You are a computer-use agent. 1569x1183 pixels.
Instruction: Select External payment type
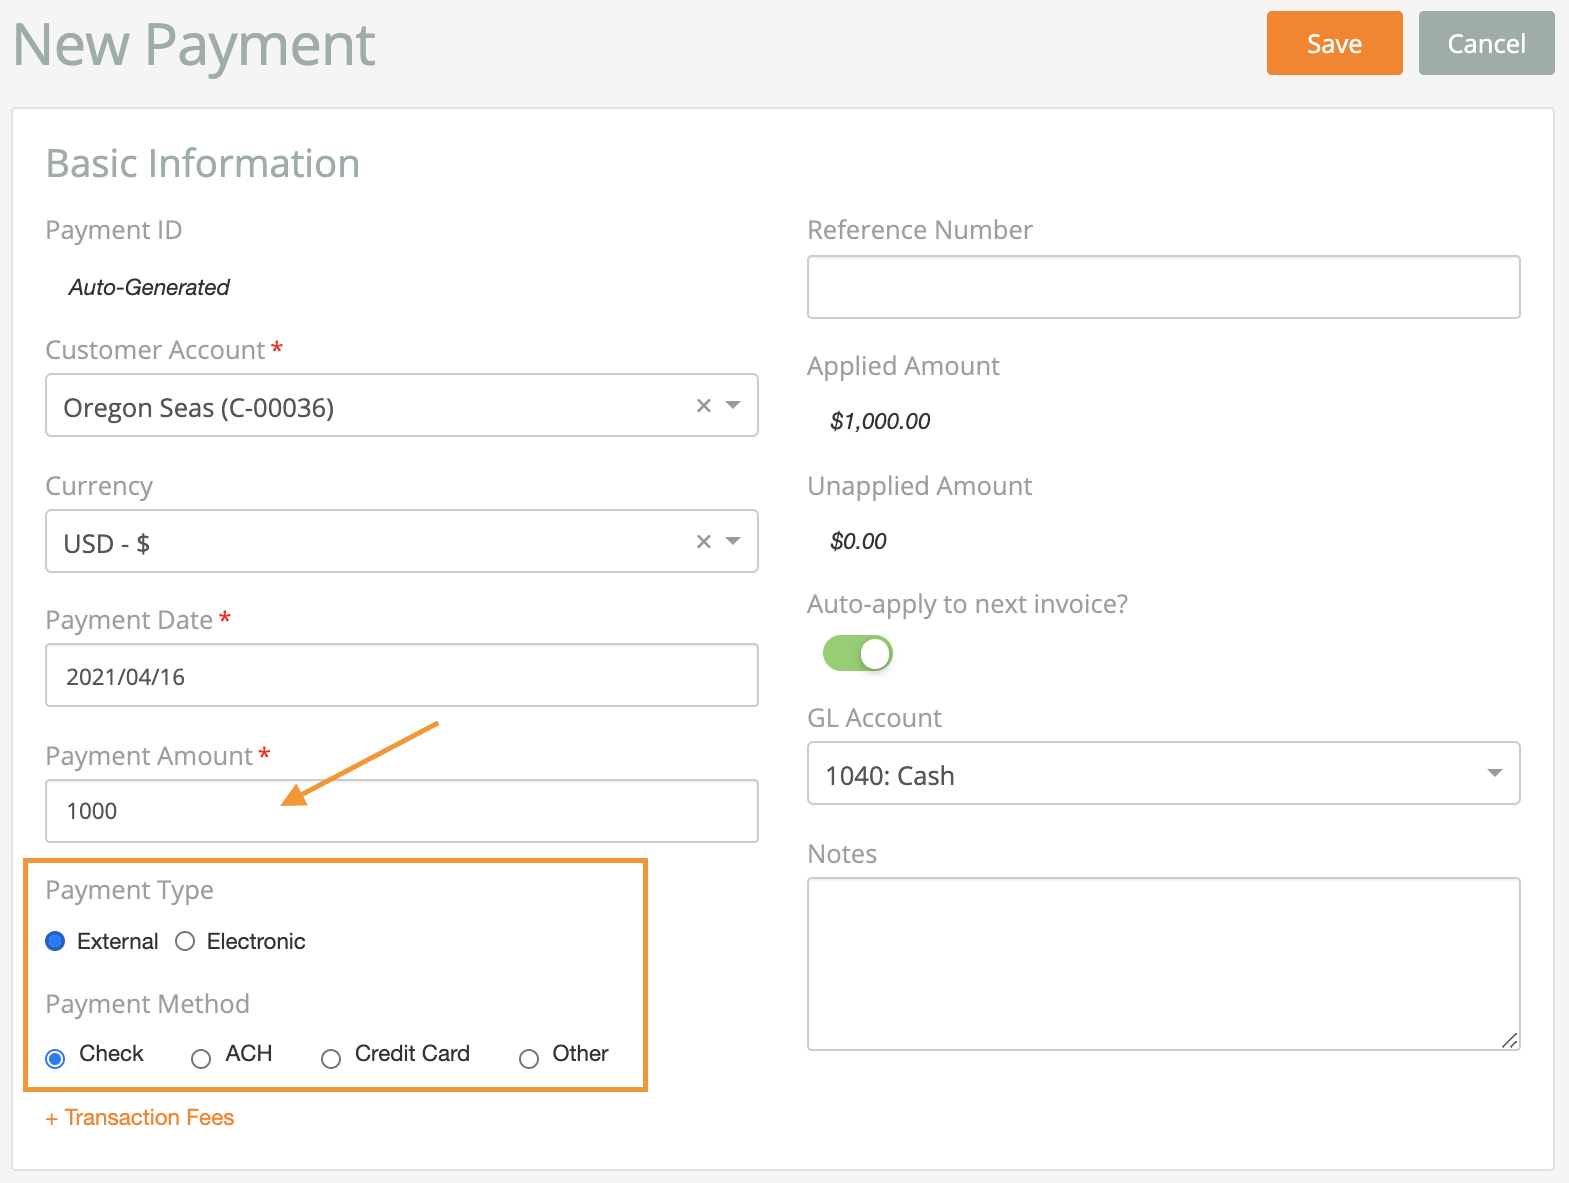coord(56,941)
